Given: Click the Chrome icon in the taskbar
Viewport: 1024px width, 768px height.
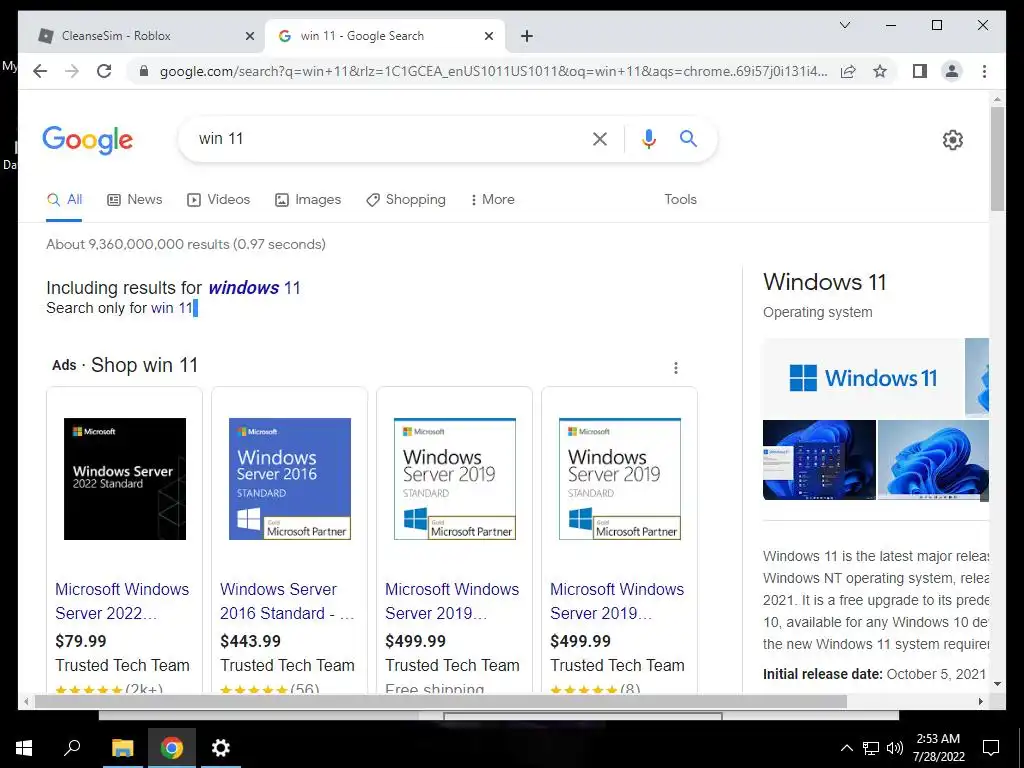Looking at the screenshot, I should (172, 748).
